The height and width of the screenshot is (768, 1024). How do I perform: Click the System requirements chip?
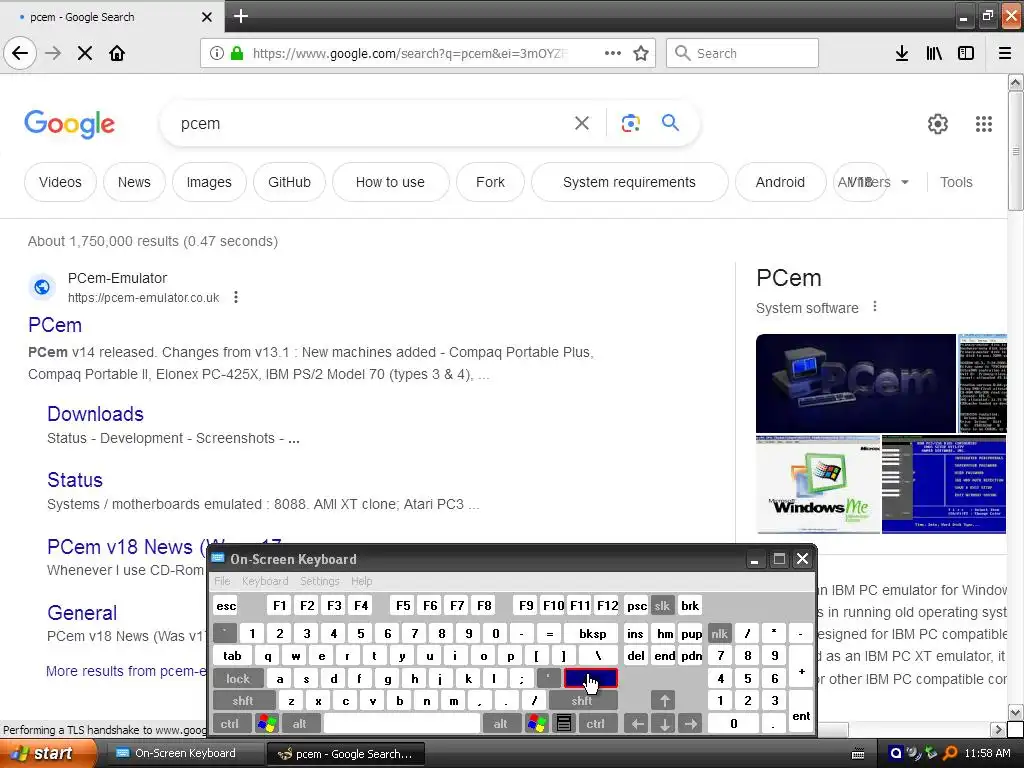(x=630, y=182)
